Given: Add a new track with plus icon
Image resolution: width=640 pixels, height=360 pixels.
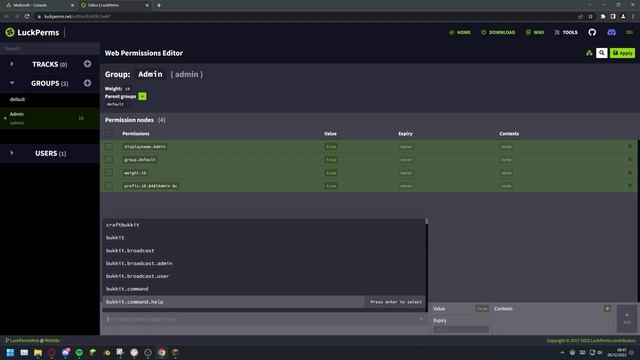Looking at the screenshot, I should coord(87,64).
